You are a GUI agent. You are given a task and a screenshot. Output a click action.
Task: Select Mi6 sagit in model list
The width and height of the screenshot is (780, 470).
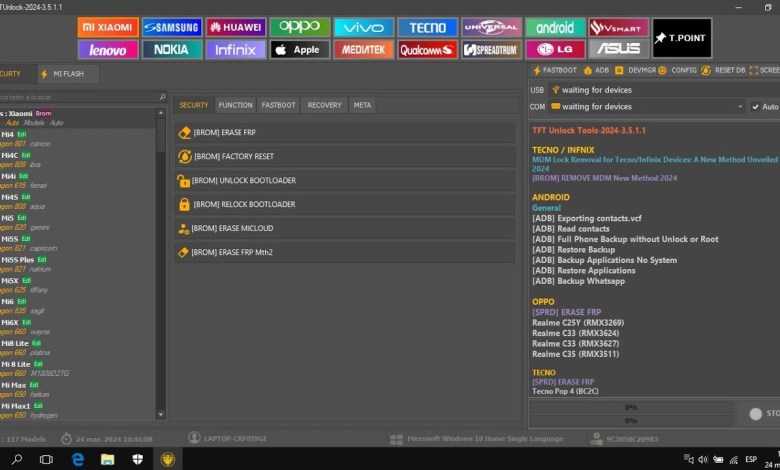77,306
